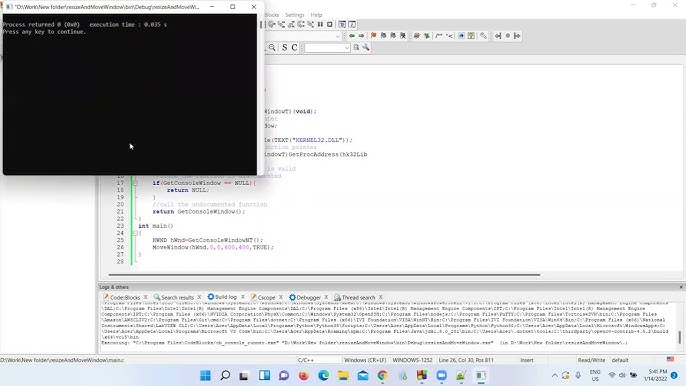Toggle the C match-case search button
This screenshot has height=386, width=686.
click(x=294, y=47)
